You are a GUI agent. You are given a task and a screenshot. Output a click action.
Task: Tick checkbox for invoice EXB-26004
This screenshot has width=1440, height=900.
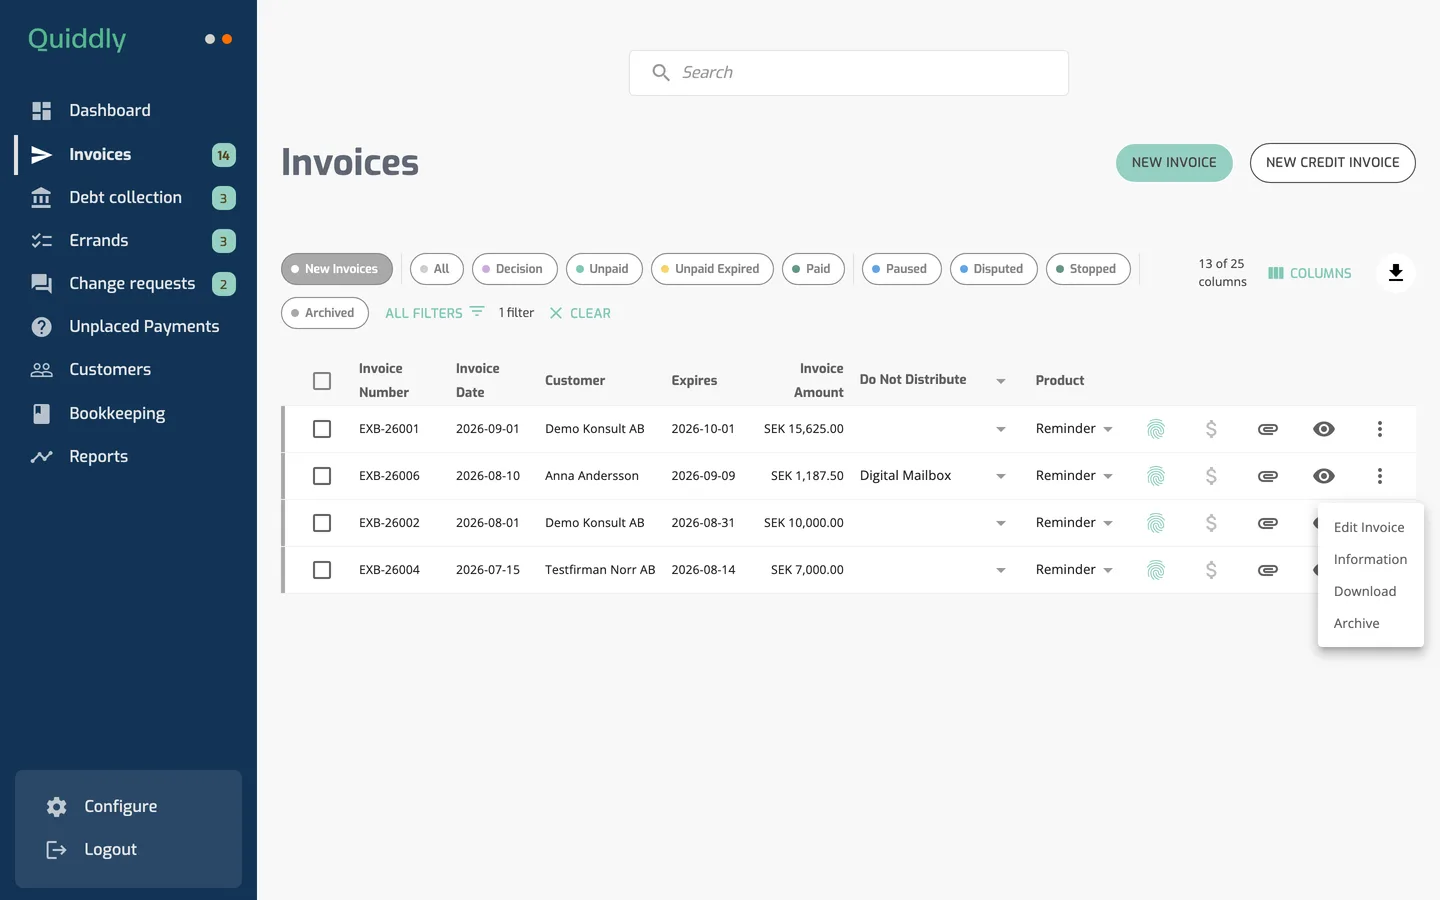[x=322, y=570]
